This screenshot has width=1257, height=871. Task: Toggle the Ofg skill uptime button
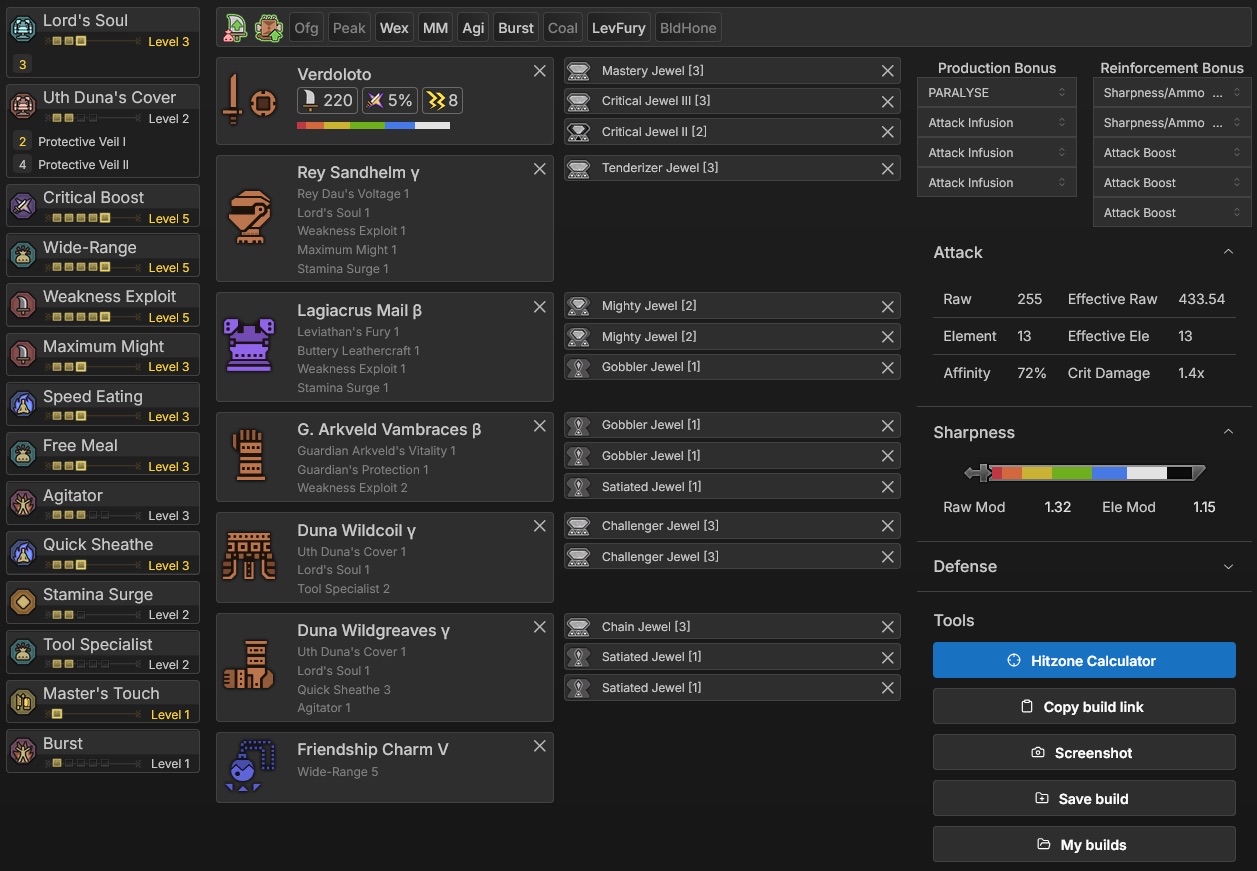[306, 28]
